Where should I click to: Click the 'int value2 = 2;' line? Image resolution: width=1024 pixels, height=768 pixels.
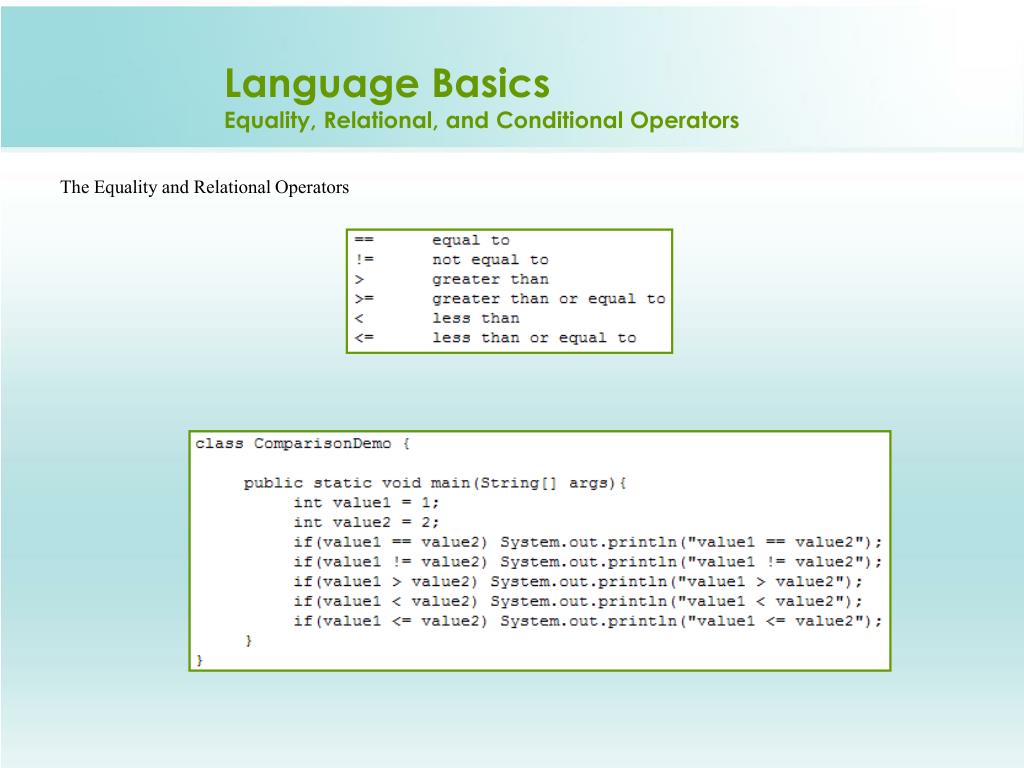(x=366, y=522)
